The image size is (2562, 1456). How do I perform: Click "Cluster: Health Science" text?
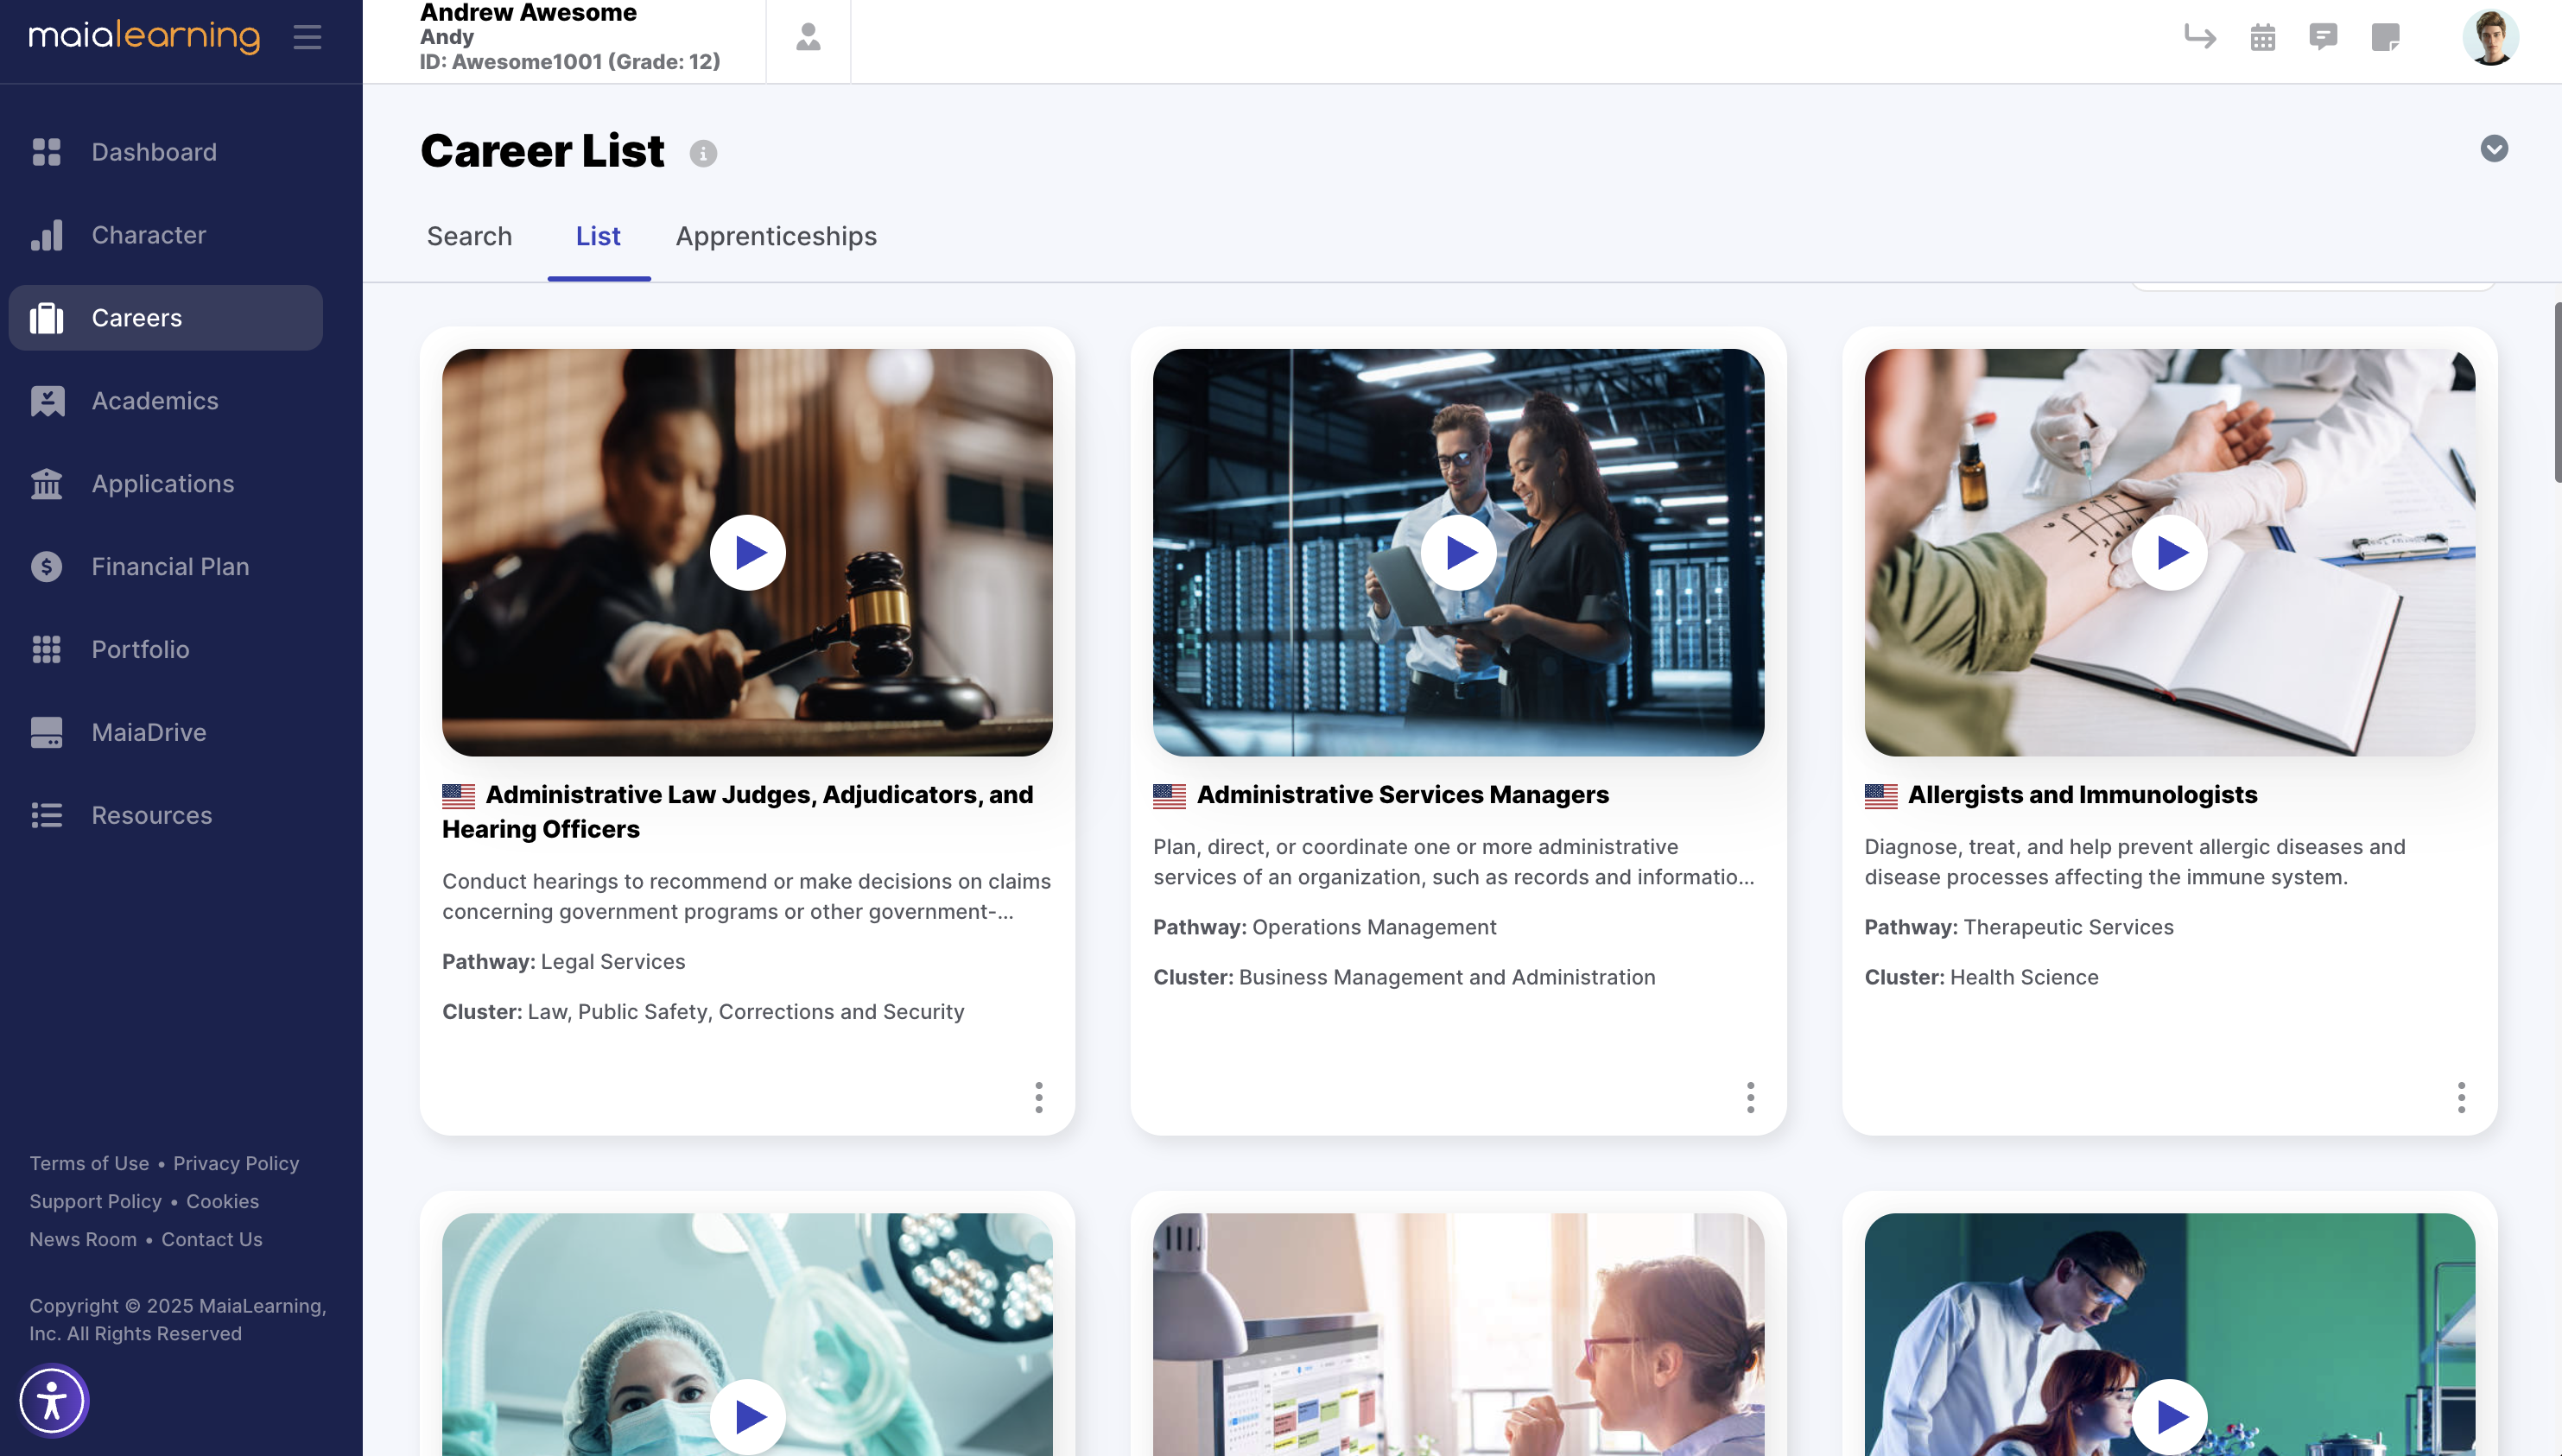point(1981,978)
